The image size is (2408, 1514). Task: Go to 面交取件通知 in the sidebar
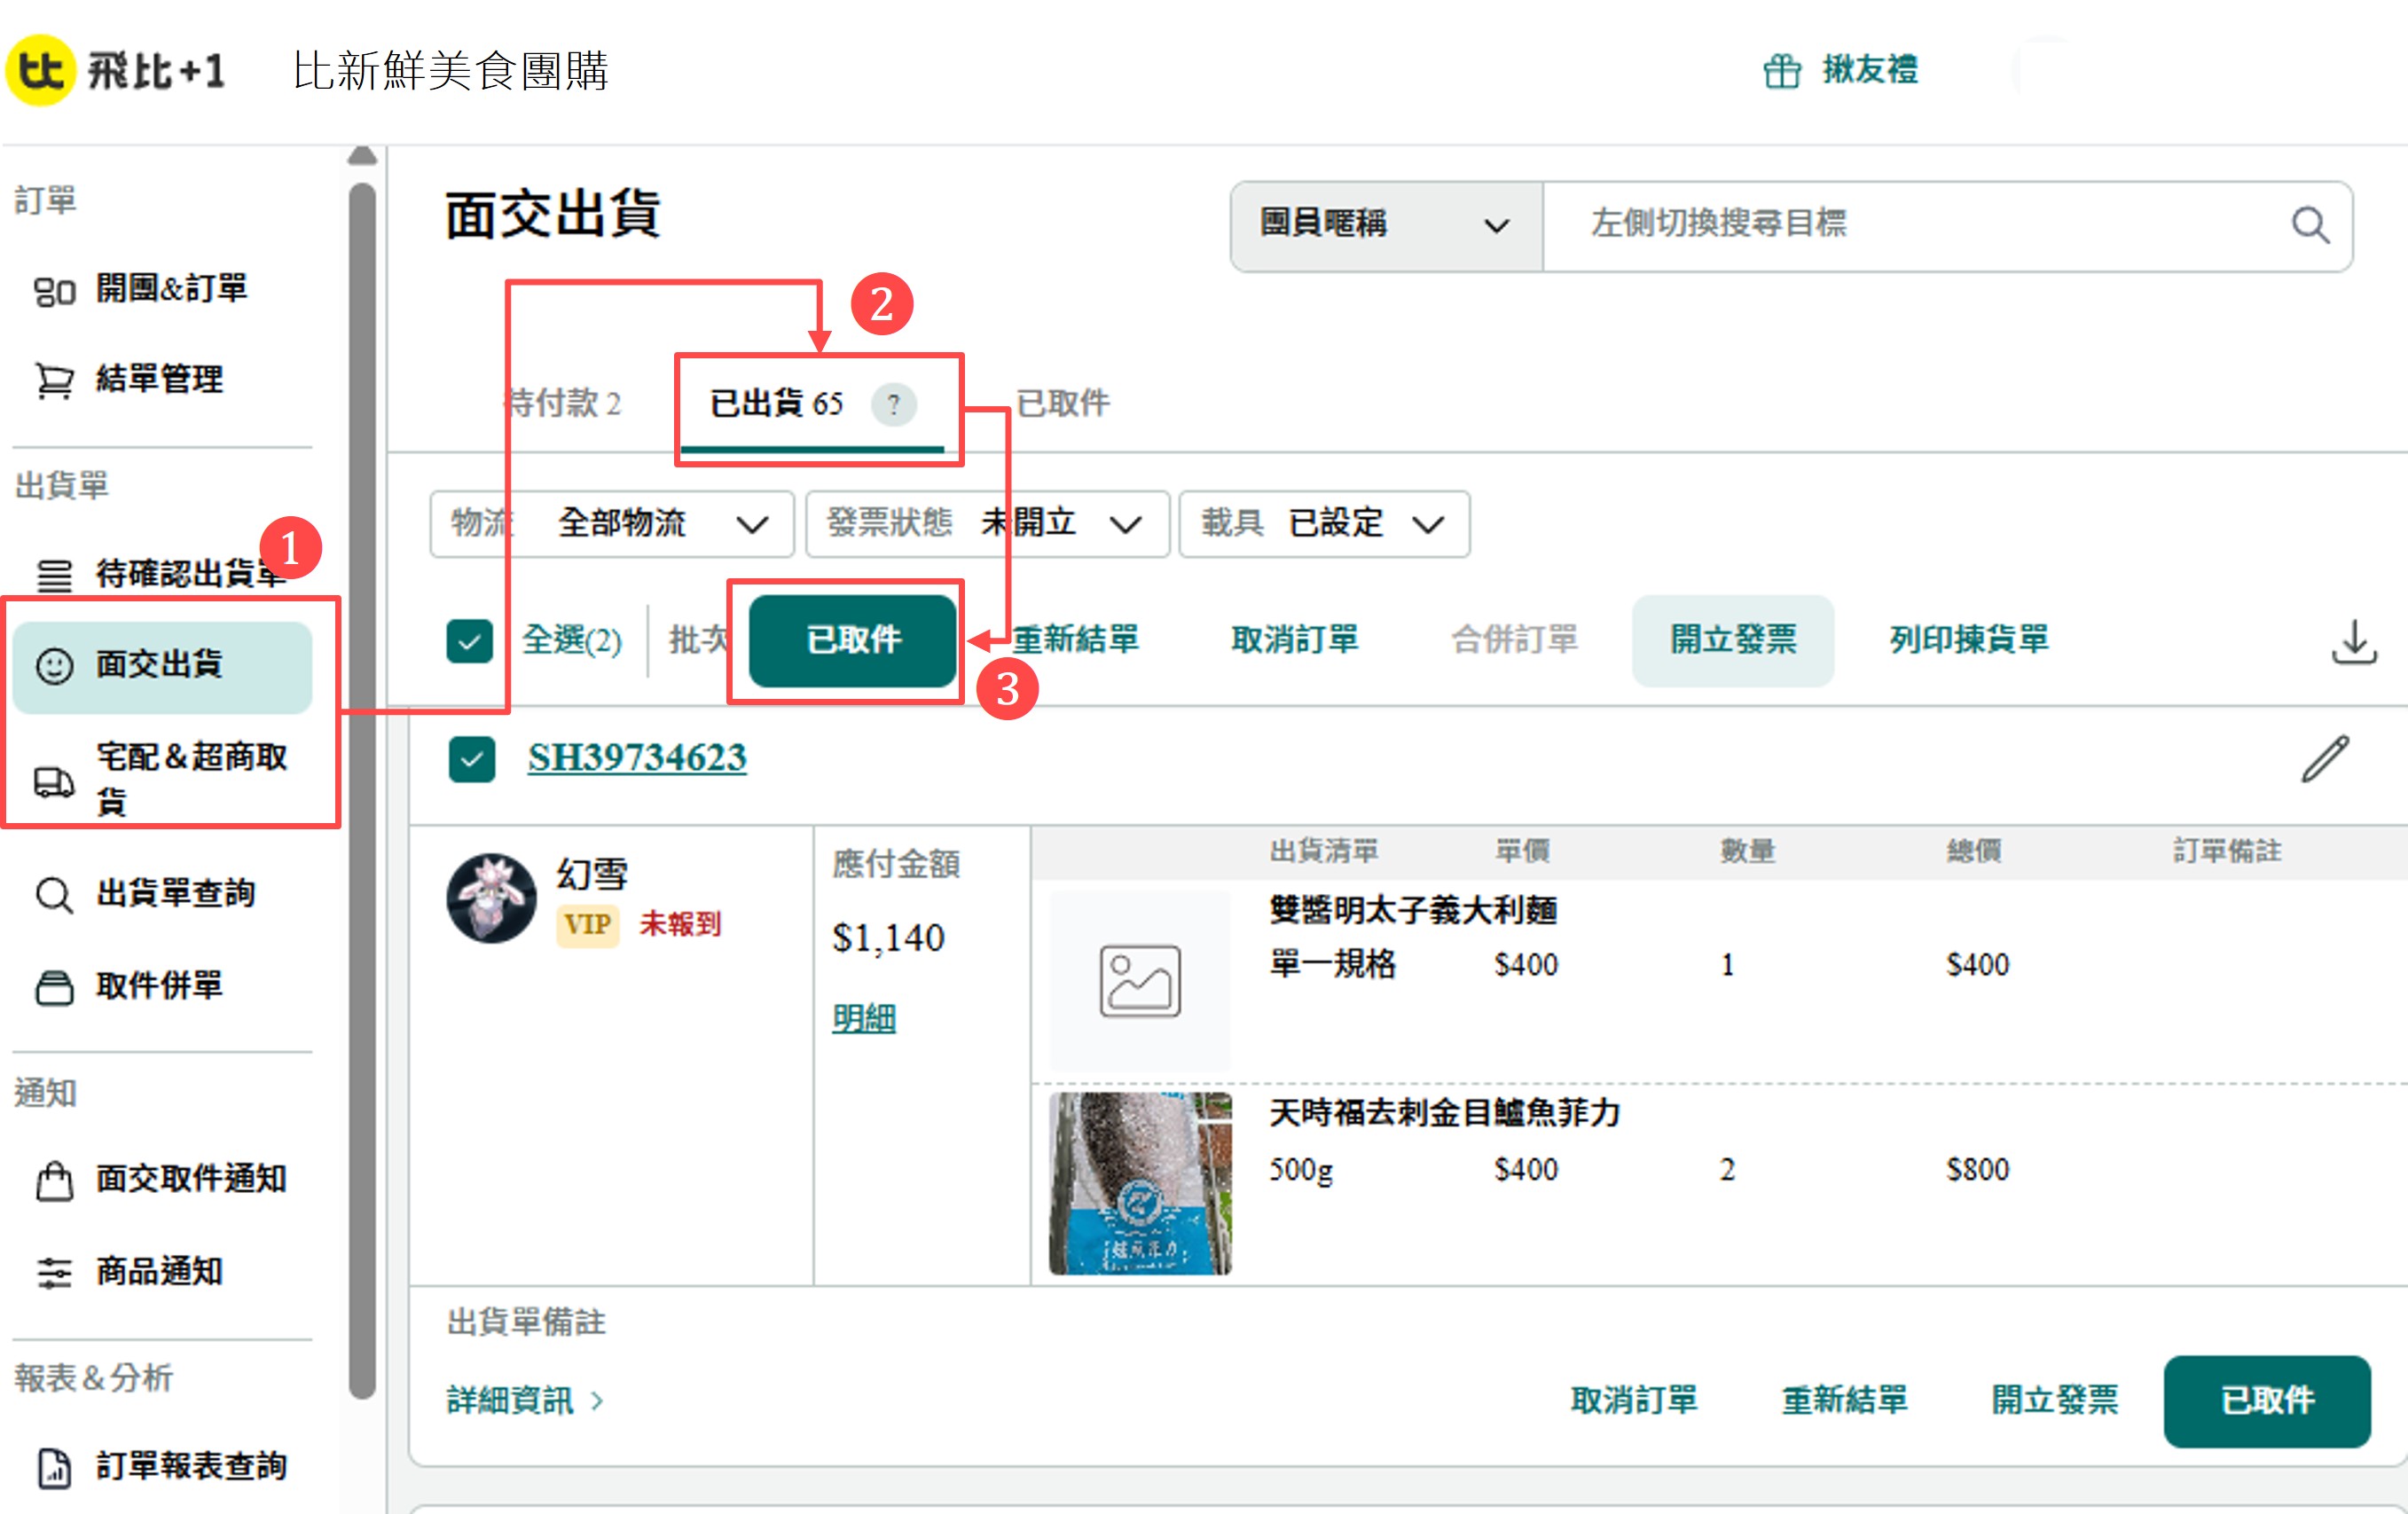(190, 1179)
